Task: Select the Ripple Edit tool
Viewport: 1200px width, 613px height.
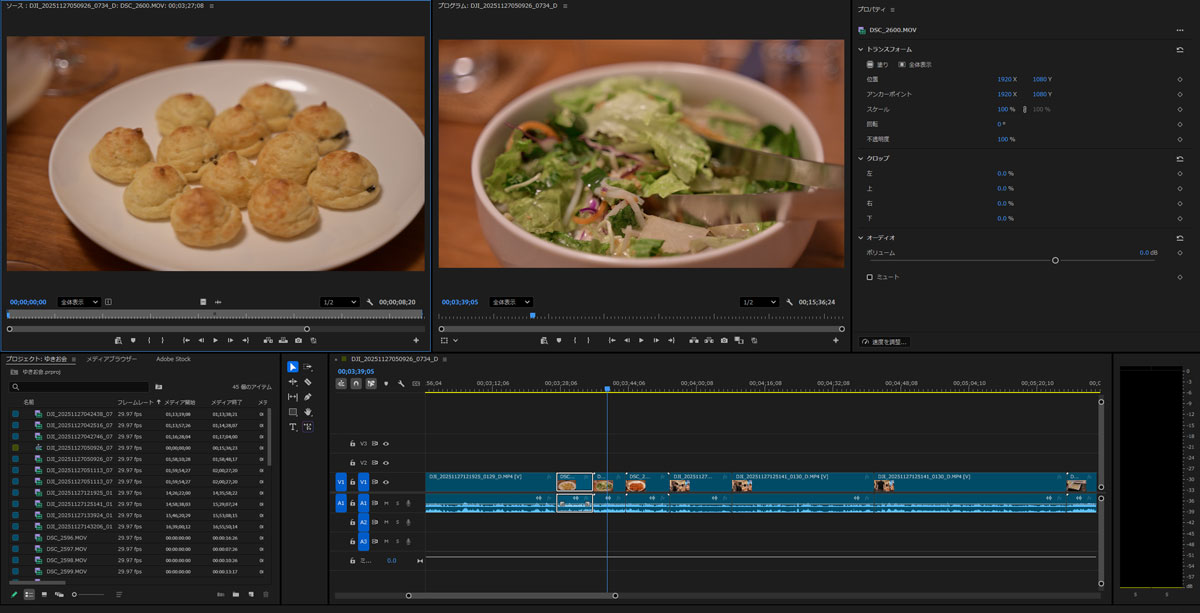Action: 293,382
